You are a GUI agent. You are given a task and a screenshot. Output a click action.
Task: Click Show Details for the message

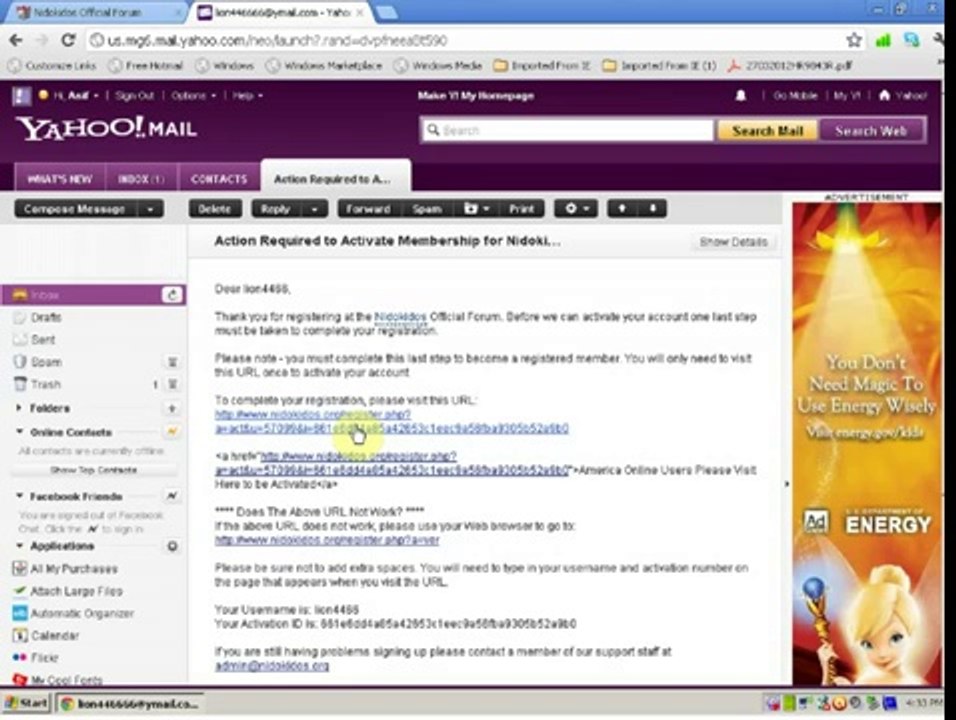(x=733, y=242)
